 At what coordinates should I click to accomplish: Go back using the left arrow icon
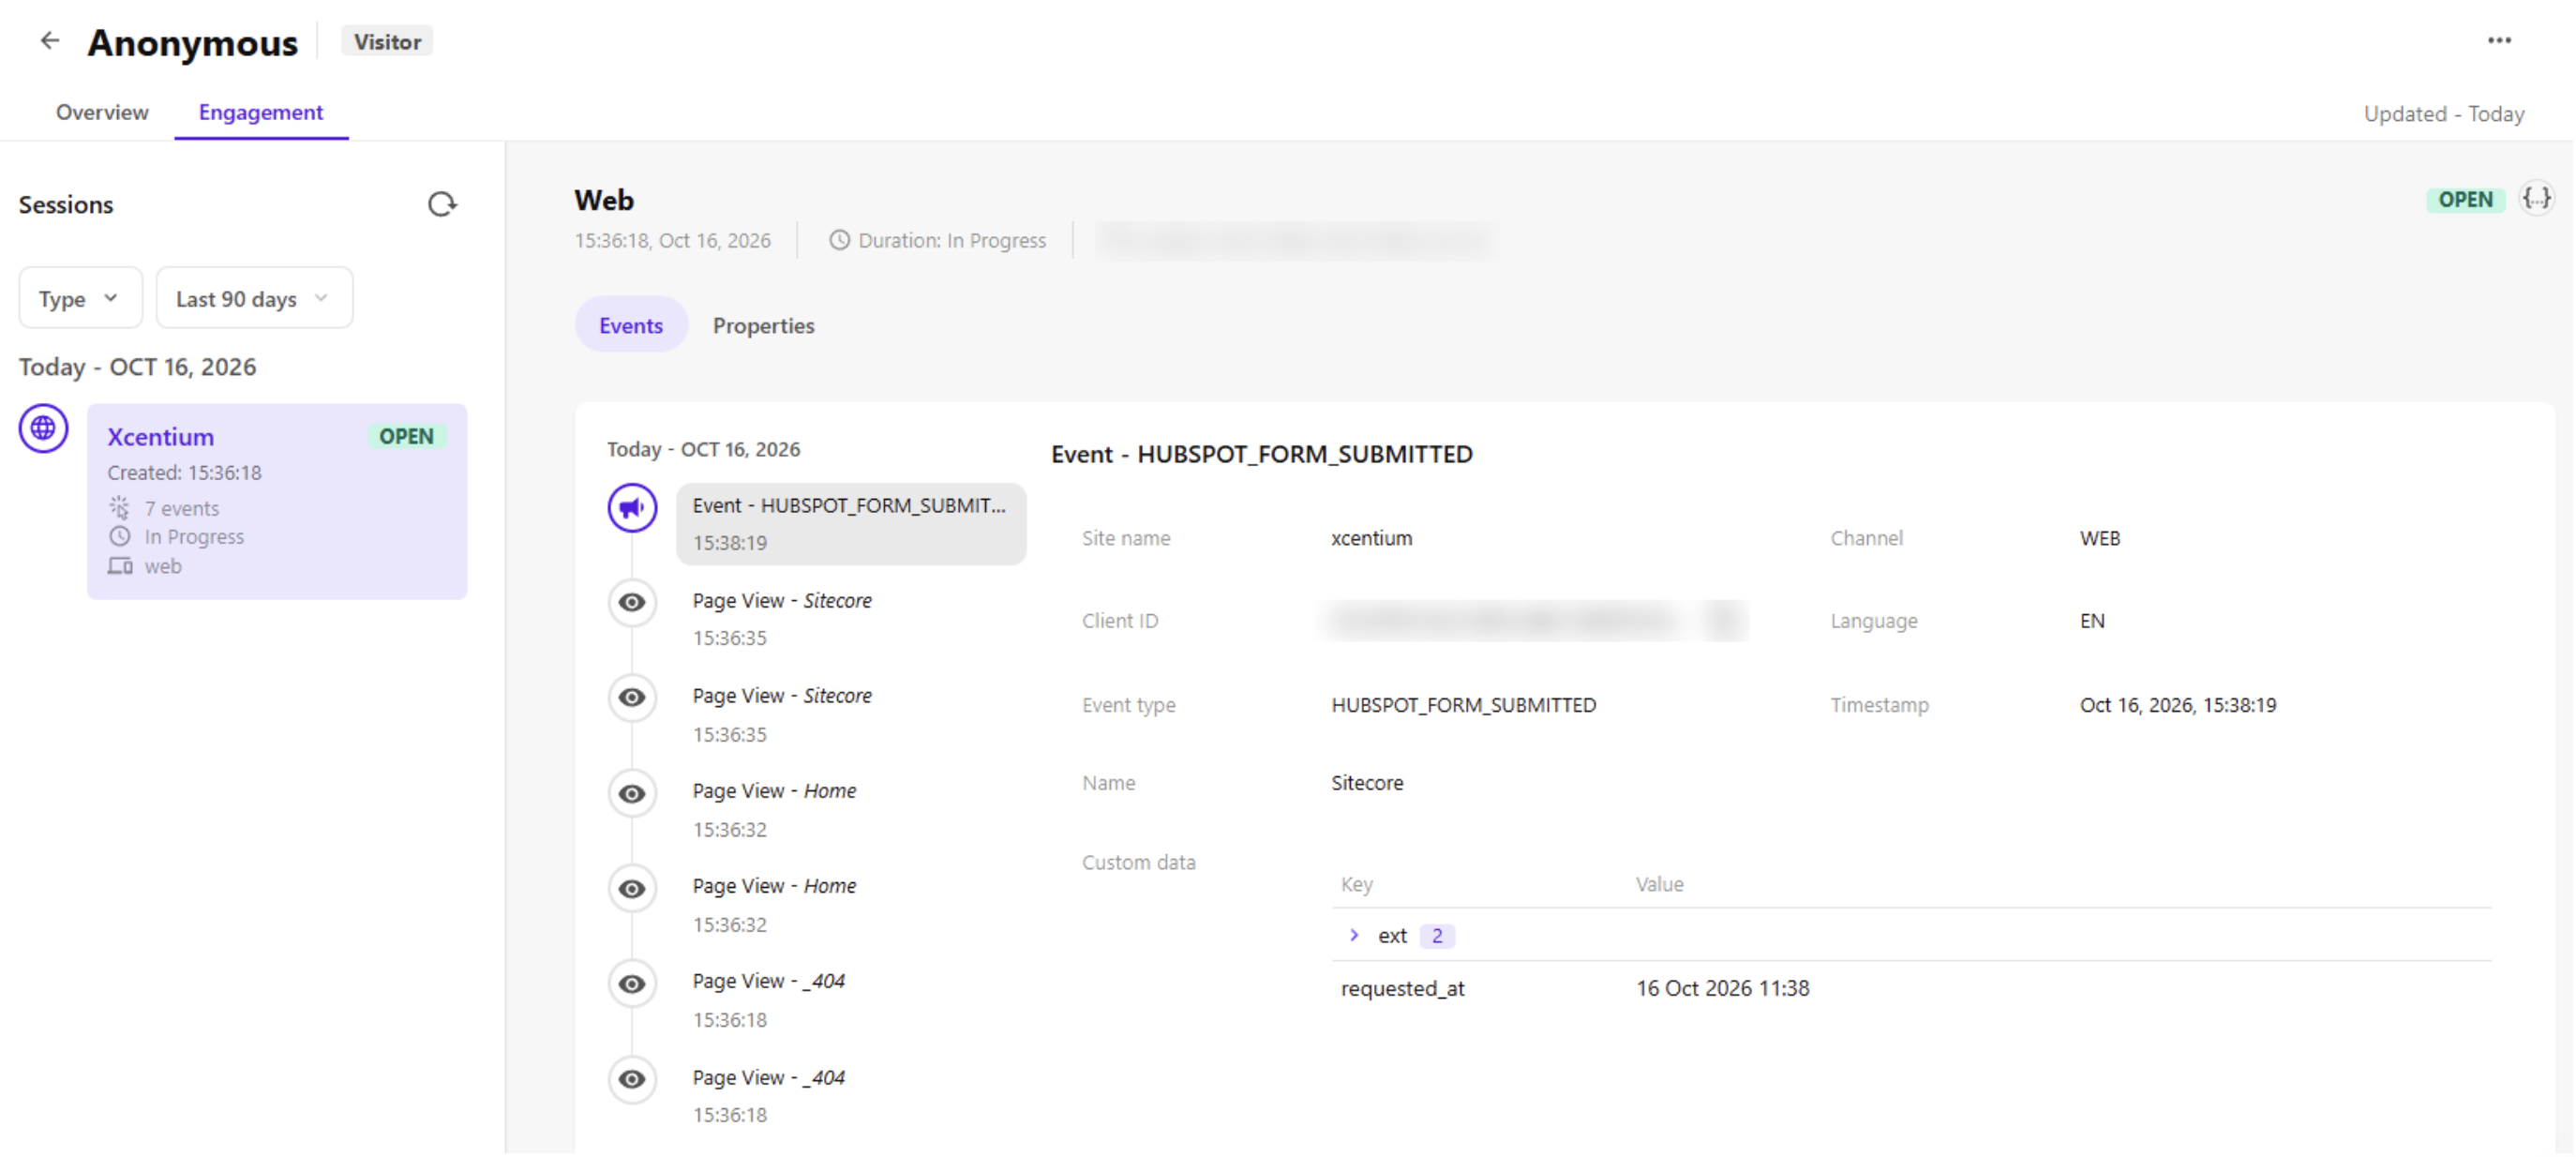click(x=49, y=41)
